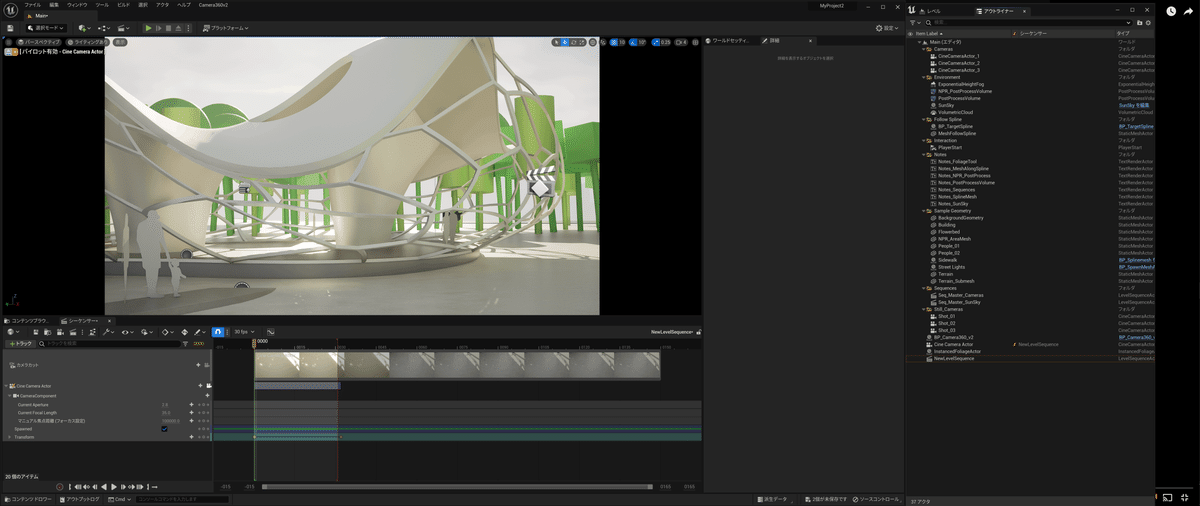Image resolution: width=1200 pixels, height=506 pixels.
Task: Open the 設定 dropdown at top right
Action: coord(887,28)
